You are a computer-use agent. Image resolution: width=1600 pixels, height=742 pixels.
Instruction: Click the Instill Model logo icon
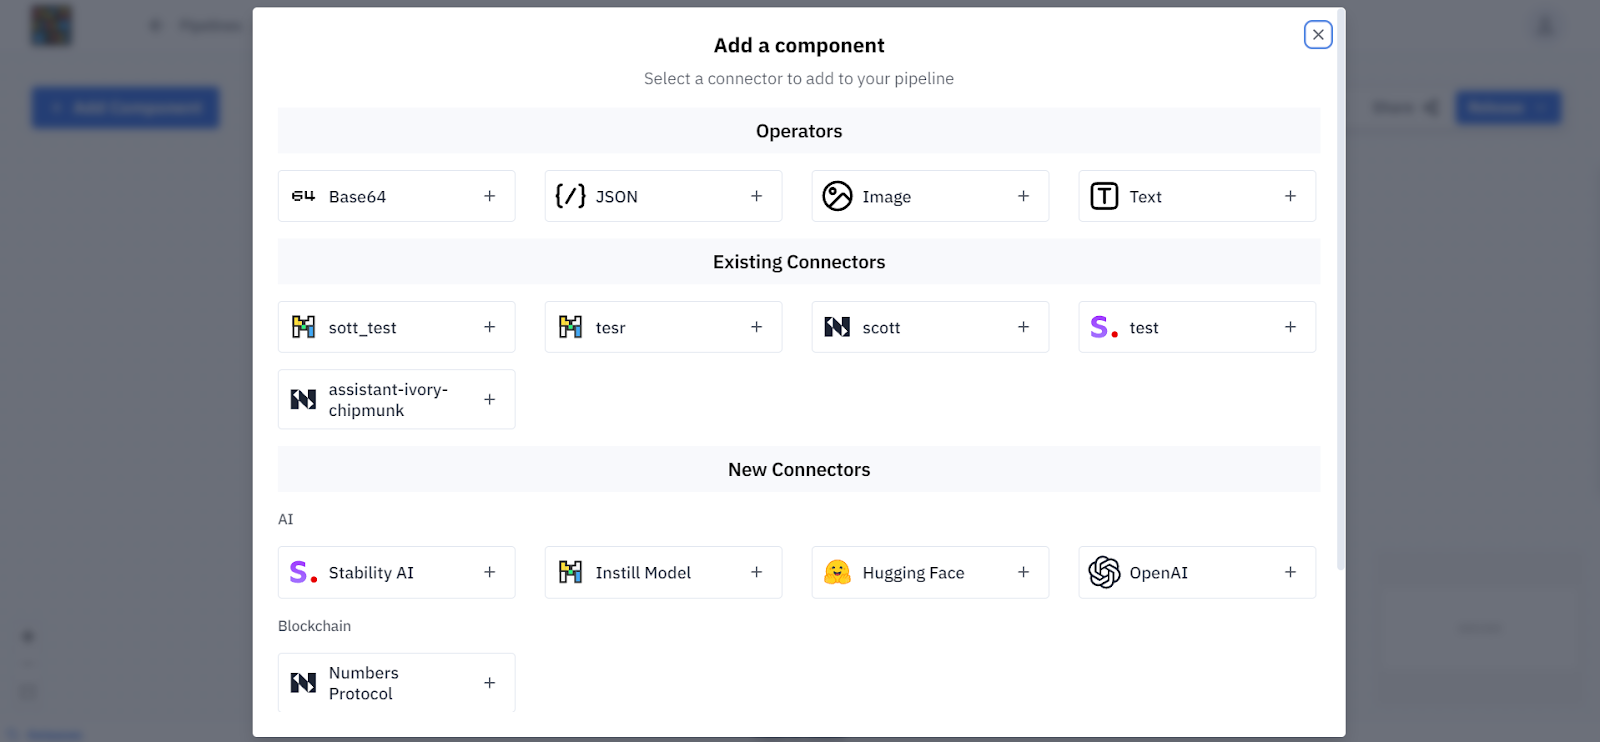(570, 572)
